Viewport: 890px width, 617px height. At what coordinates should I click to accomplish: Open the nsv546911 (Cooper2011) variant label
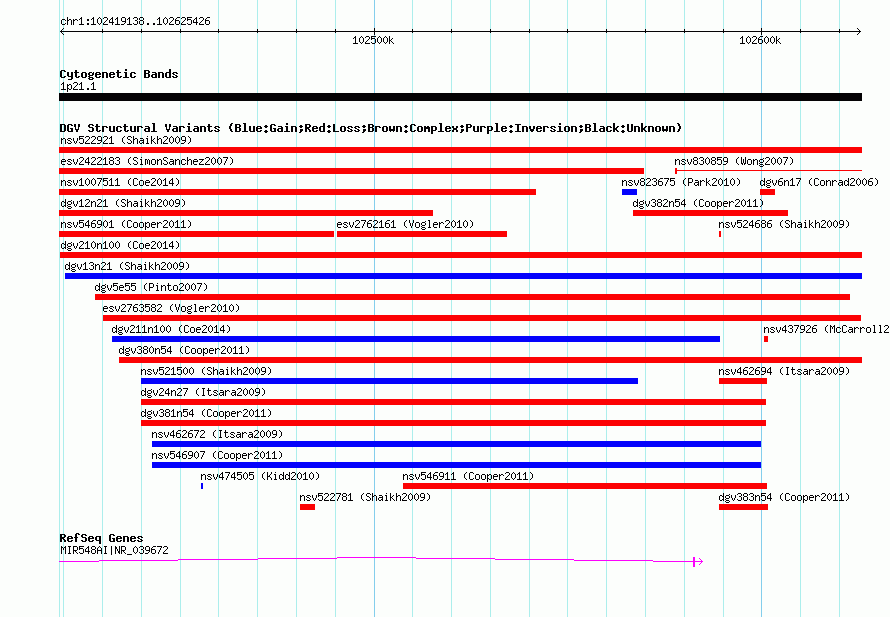468,476
